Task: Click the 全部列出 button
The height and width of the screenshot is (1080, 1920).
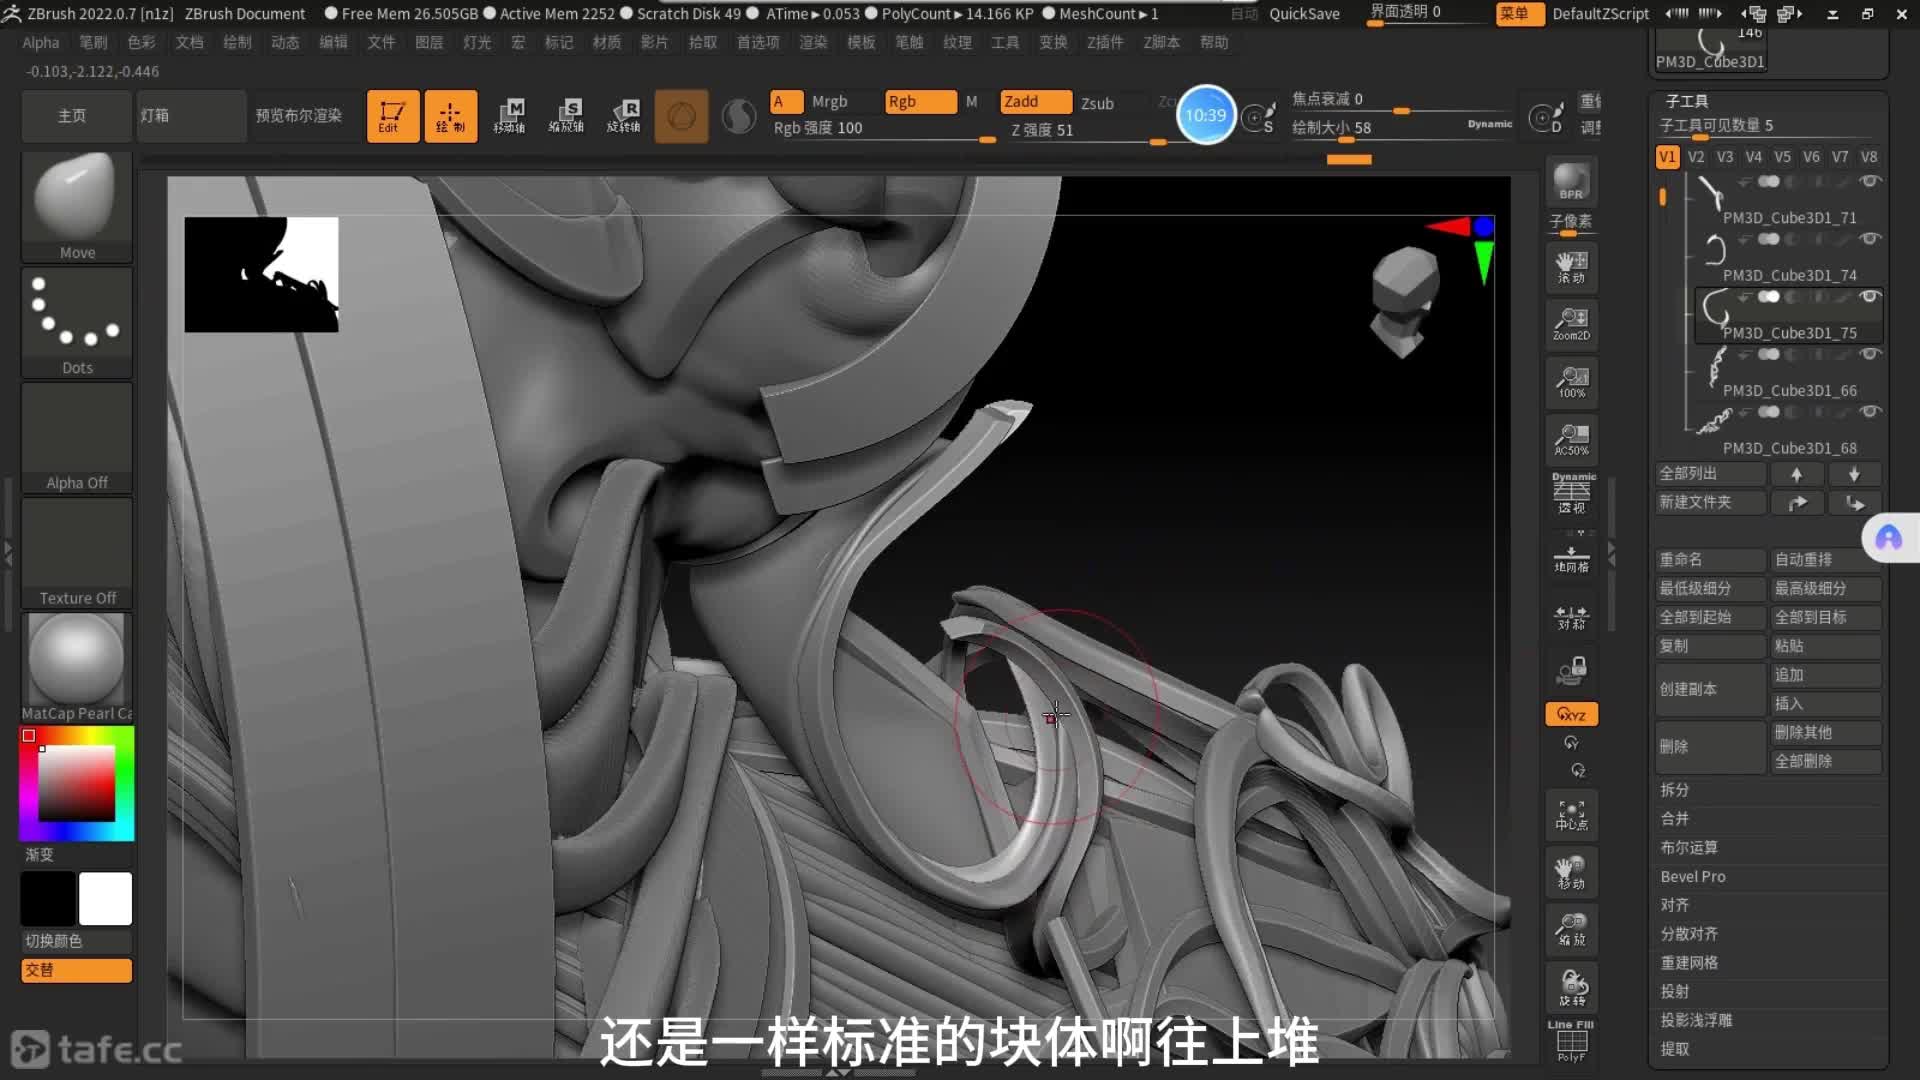Action: point(1709,474)
